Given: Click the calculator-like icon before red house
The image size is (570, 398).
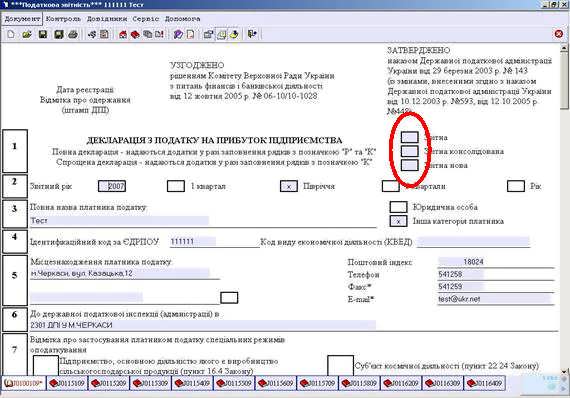Looking at the screenshot, I should tap(104, 35).
